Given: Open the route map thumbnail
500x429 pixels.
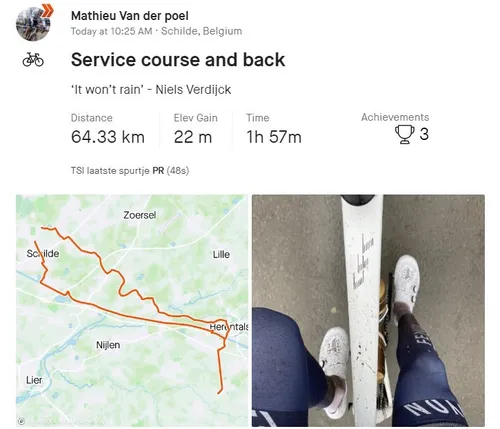Looking at the screenshot, I should (x=132, y=310).
